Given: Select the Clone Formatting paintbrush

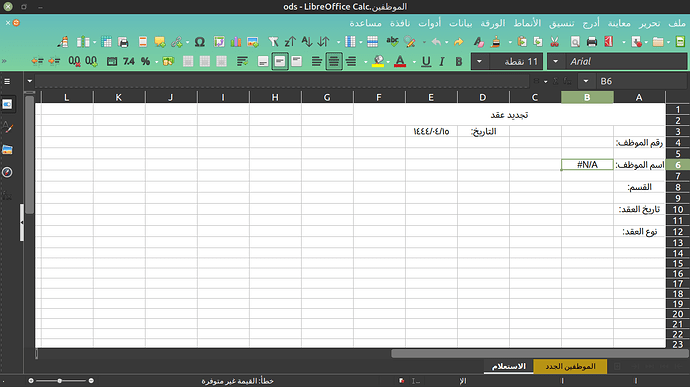Looking at the screenshot, I should (x=496, y=42).
